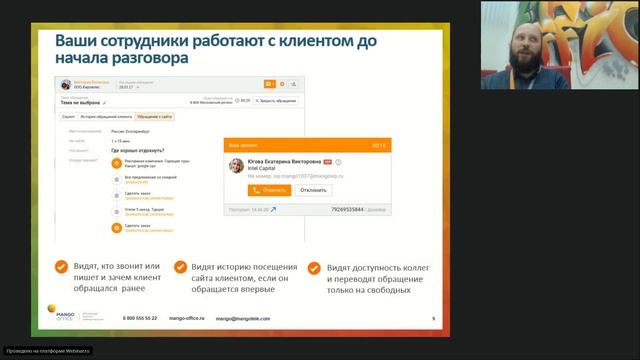Click the Webinar.ru platform label at bottom
This screenshot has height=360, width=640.
click(48, 351)
